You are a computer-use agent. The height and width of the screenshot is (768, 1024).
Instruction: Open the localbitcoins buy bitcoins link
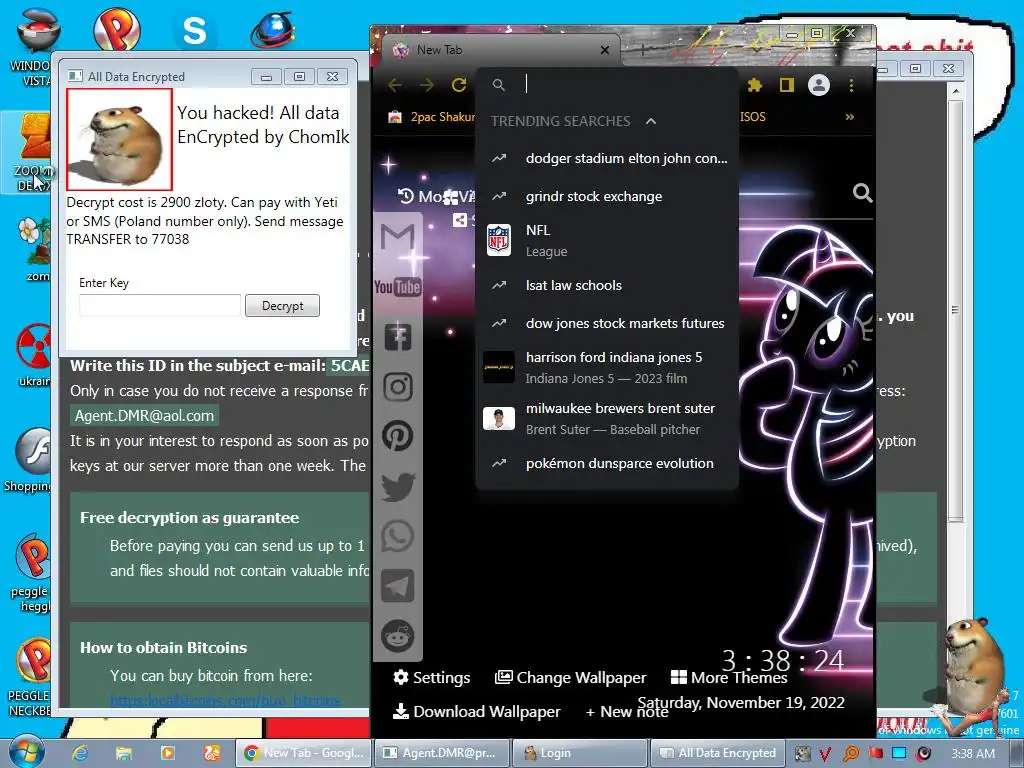coord(225,700)
